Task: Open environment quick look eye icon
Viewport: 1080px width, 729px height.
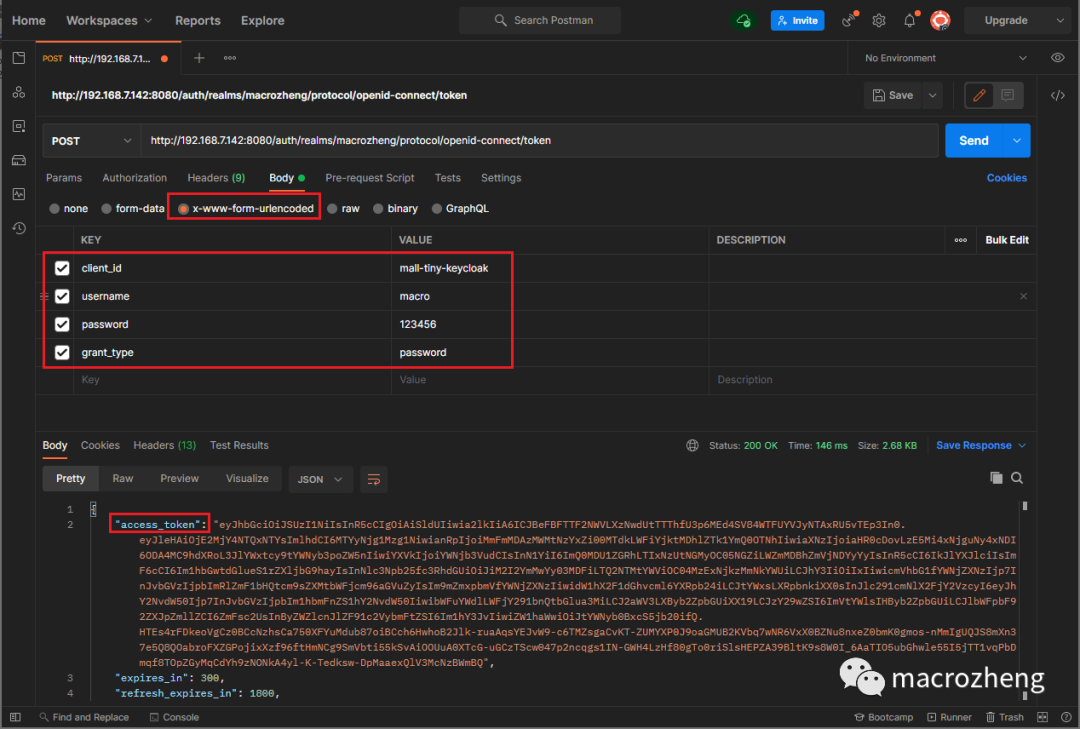Action: [1057, 58]
